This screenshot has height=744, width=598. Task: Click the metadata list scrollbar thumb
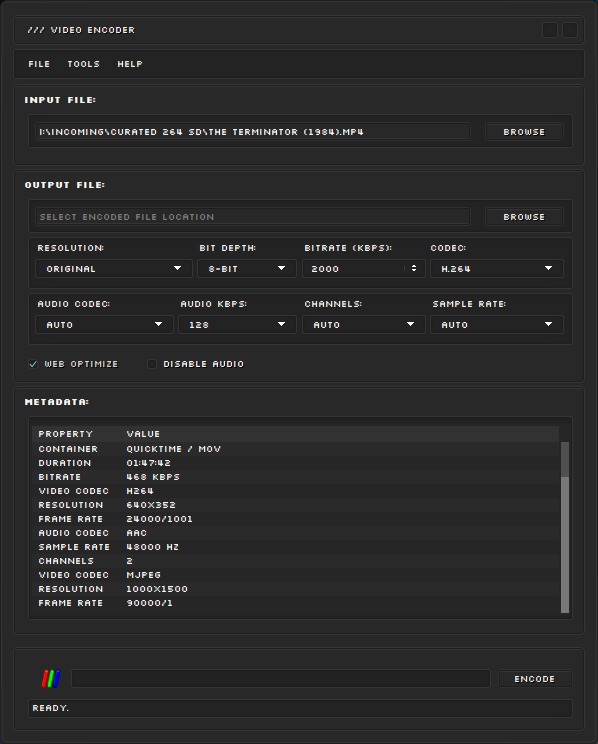[x=565, y=544]
